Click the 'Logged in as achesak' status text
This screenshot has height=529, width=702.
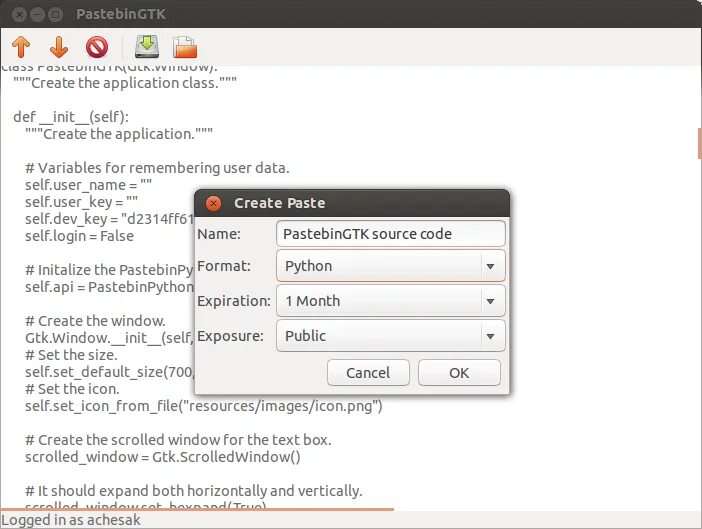coord(71,520)
